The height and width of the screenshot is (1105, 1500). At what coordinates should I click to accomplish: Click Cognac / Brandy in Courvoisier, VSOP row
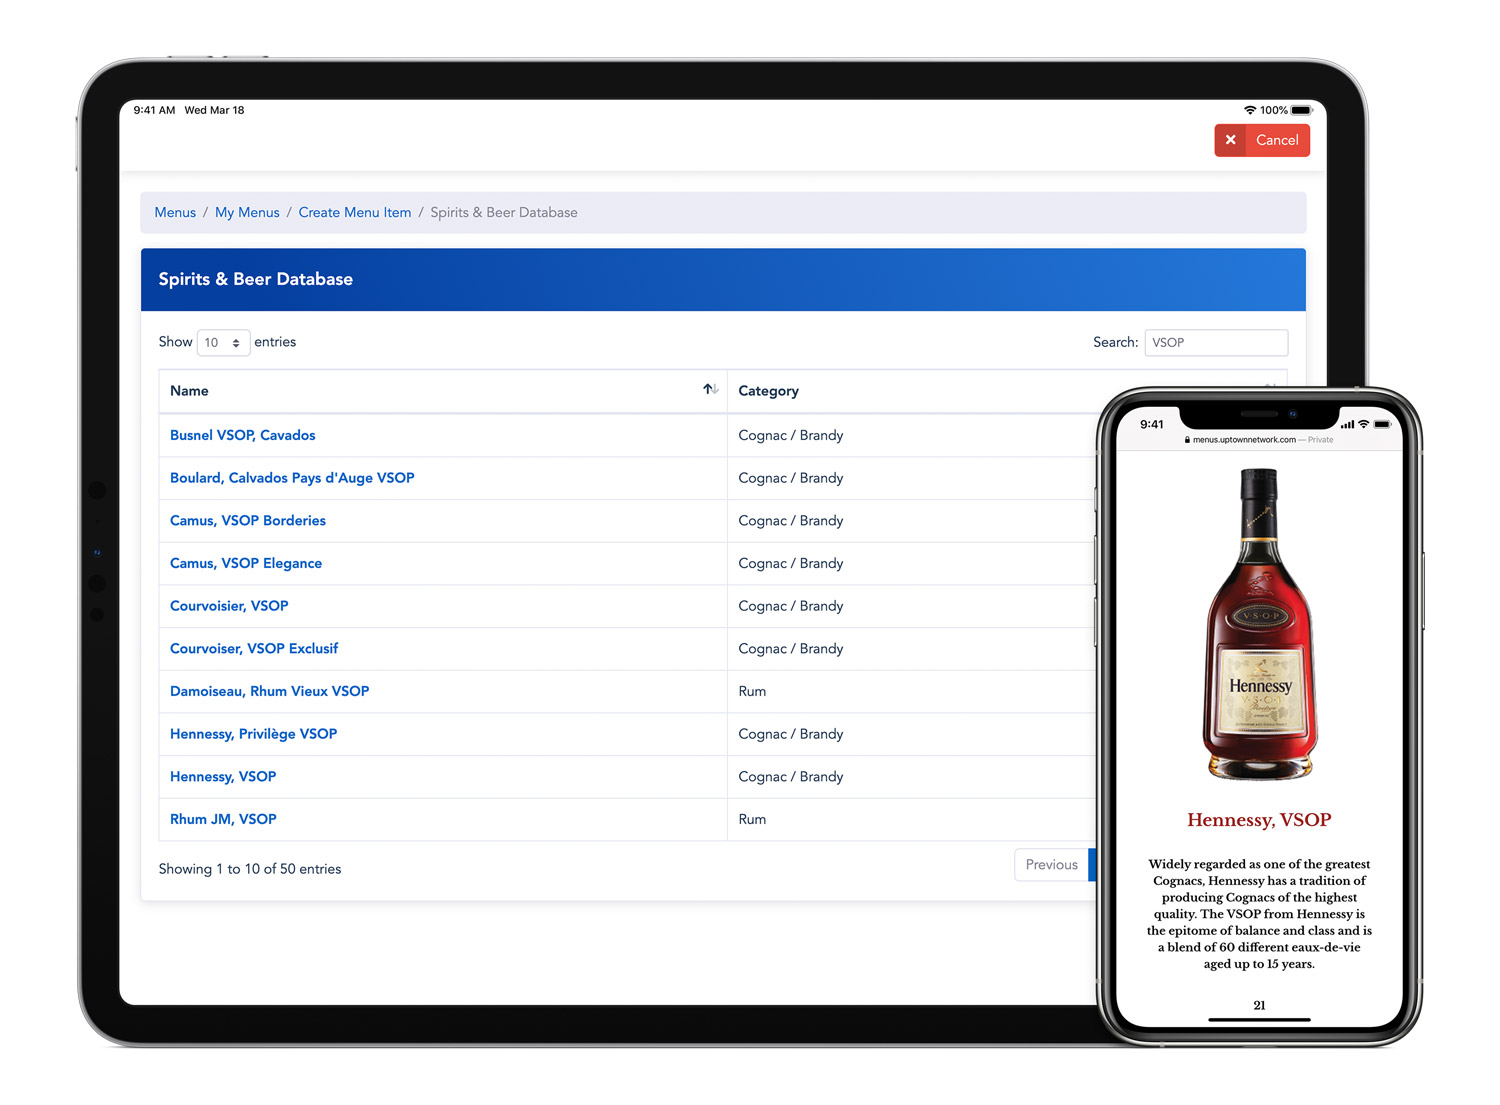790,606
